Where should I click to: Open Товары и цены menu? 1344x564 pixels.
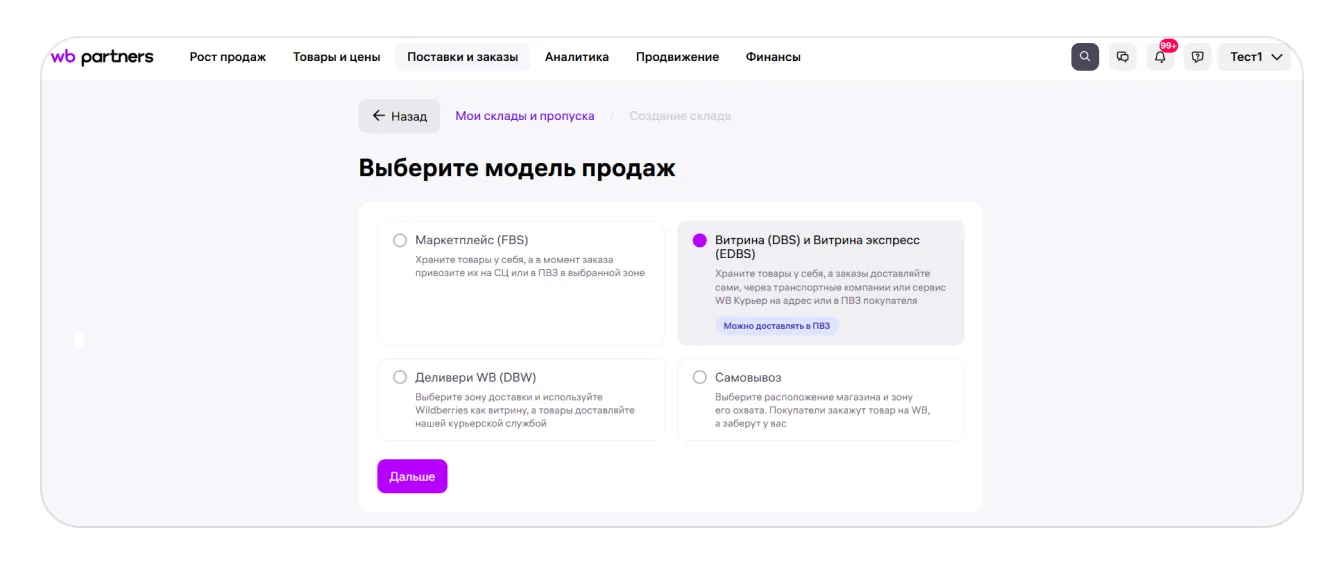[336, 57]
